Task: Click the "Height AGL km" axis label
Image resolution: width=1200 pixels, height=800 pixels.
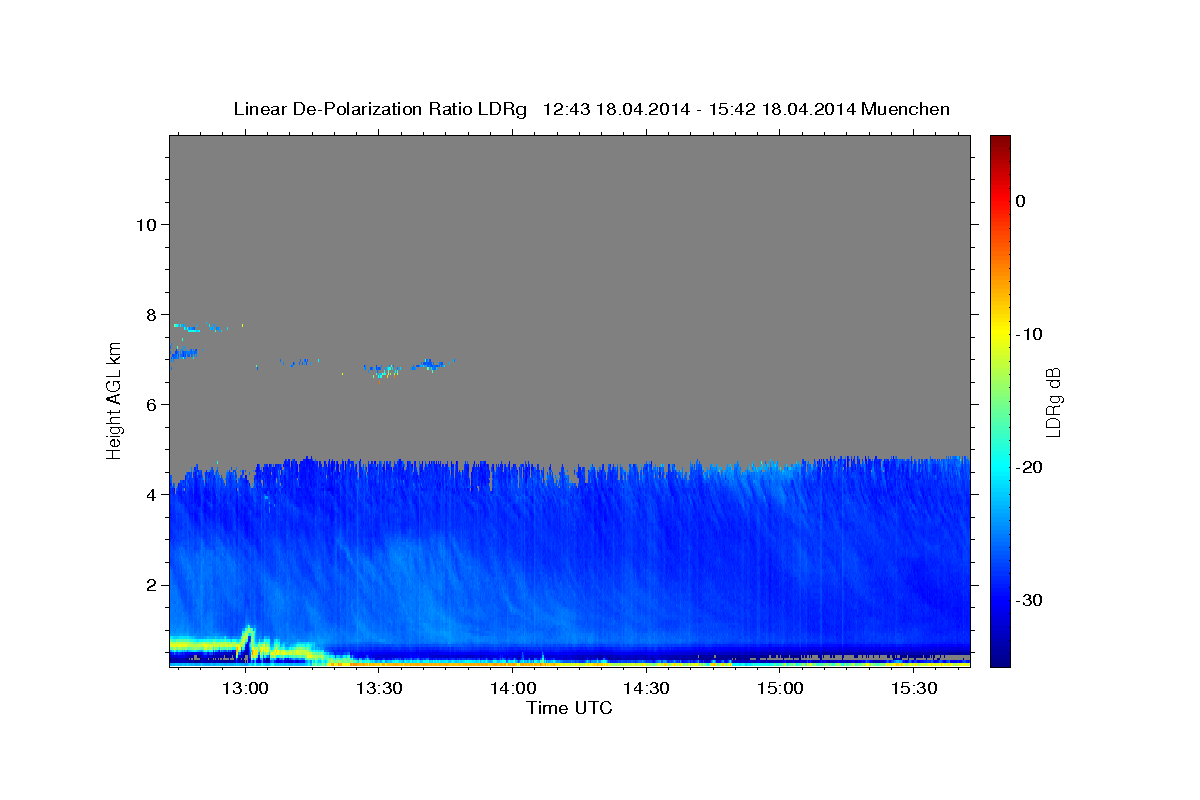Action: pos(115,401)
